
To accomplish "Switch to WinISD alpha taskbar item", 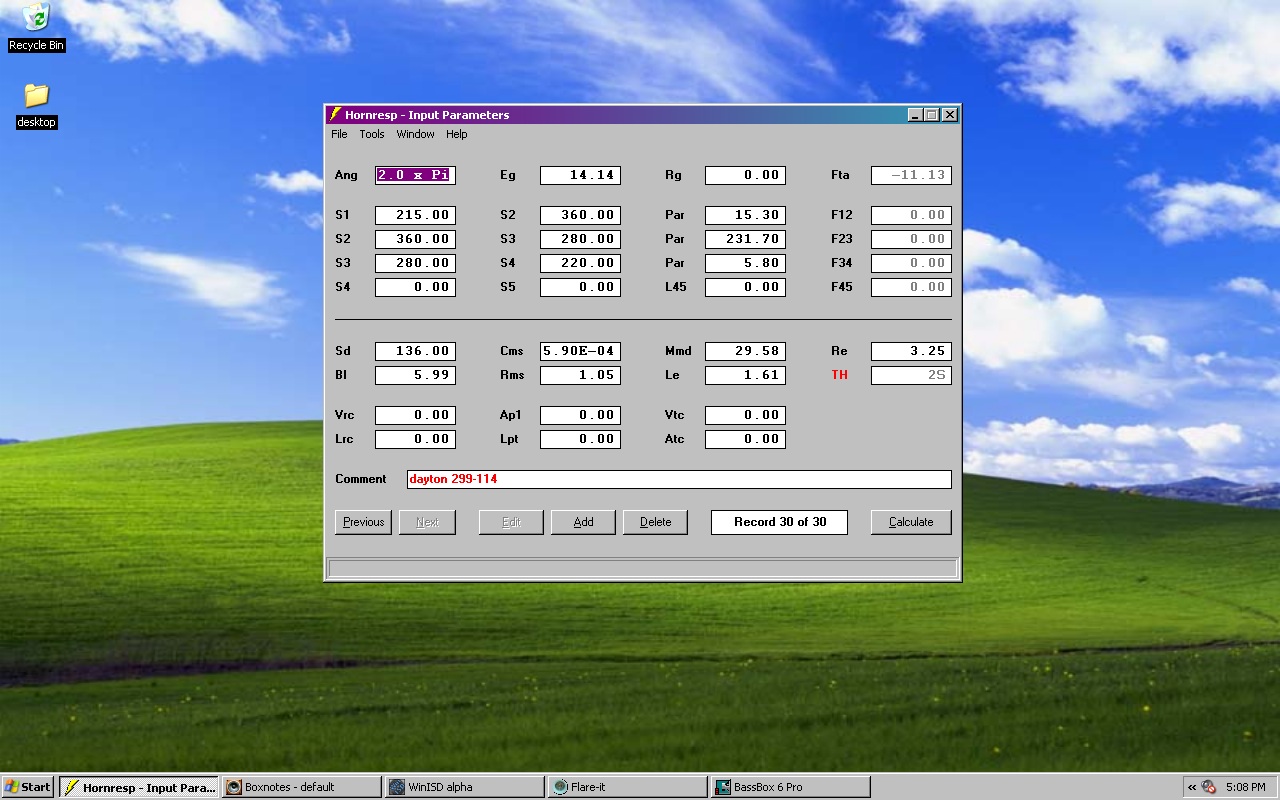I will [x=464, y=787].
